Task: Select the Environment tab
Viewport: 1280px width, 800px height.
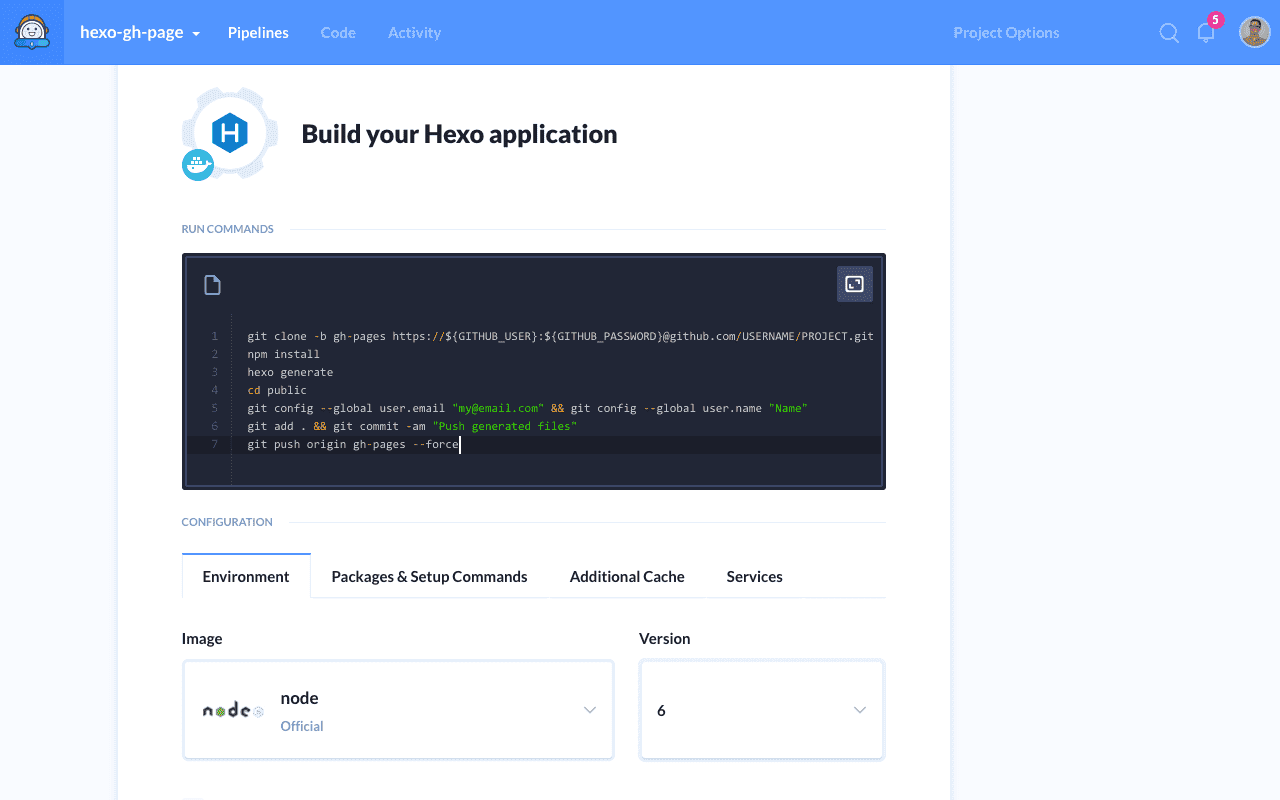Action: coord(246,576)
